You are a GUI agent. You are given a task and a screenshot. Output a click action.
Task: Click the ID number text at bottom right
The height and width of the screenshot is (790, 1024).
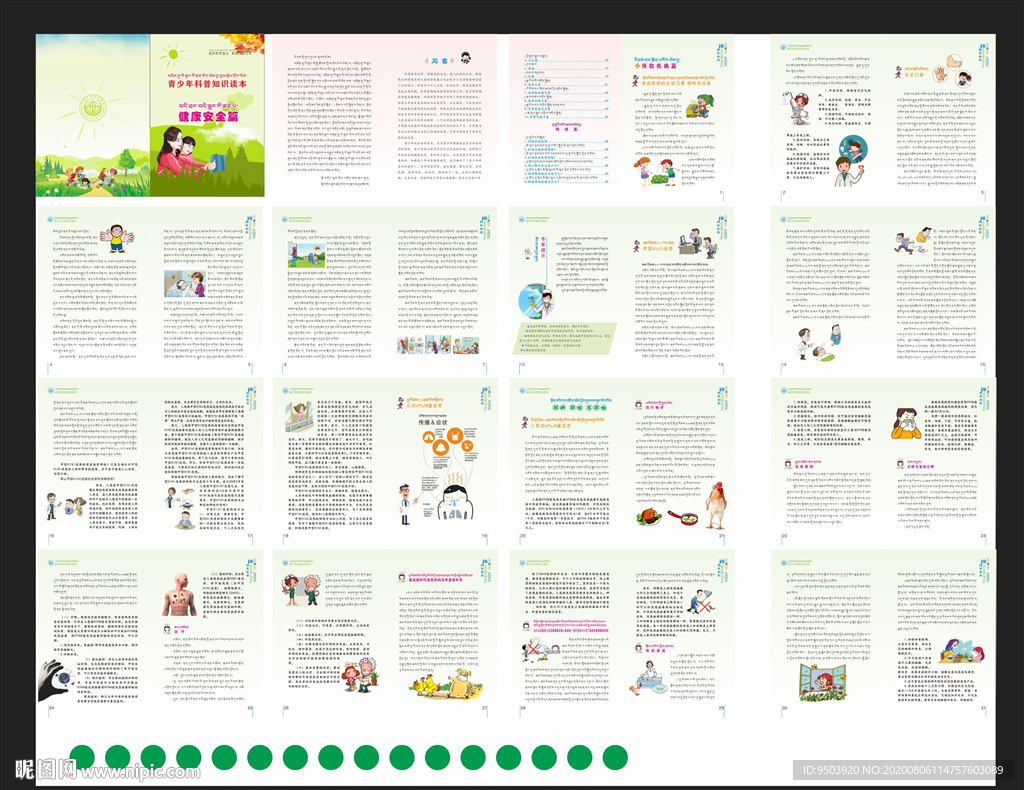(x=899, y=770)
